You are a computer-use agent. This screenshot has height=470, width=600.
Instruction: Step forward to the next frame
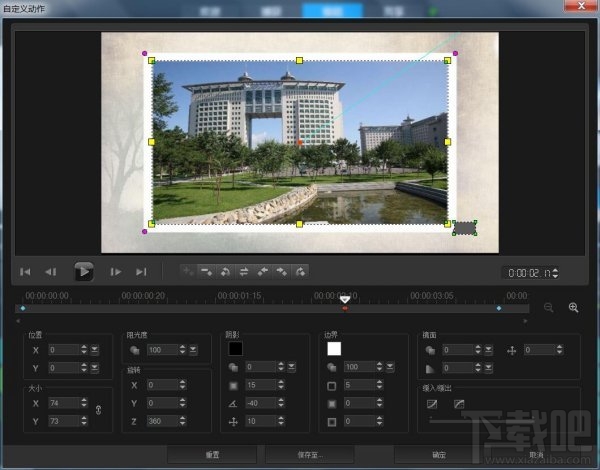tap(116, 271)
